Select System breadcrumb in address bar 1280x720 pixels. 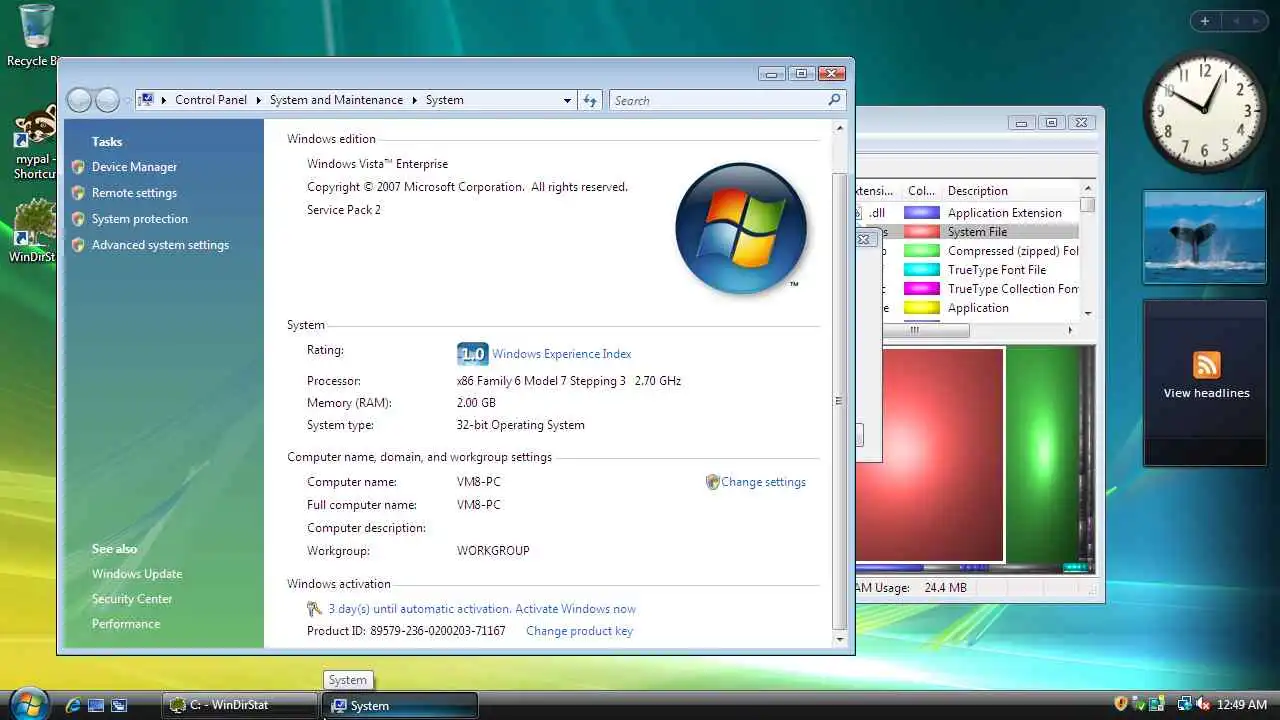(444, 100)
